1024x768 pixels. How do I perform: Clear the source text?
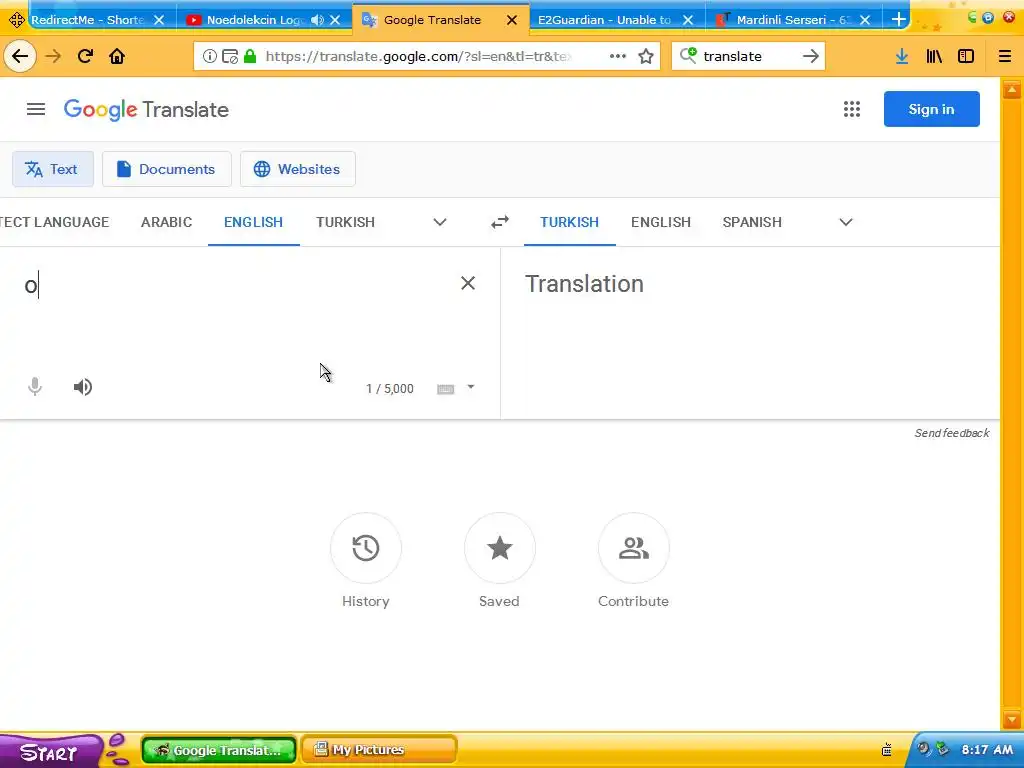coord(468,283)
